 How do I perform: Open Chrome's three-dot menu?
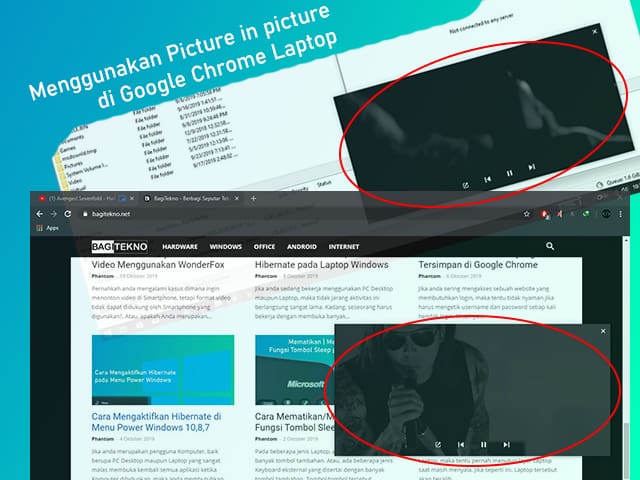tap(620, 214)
